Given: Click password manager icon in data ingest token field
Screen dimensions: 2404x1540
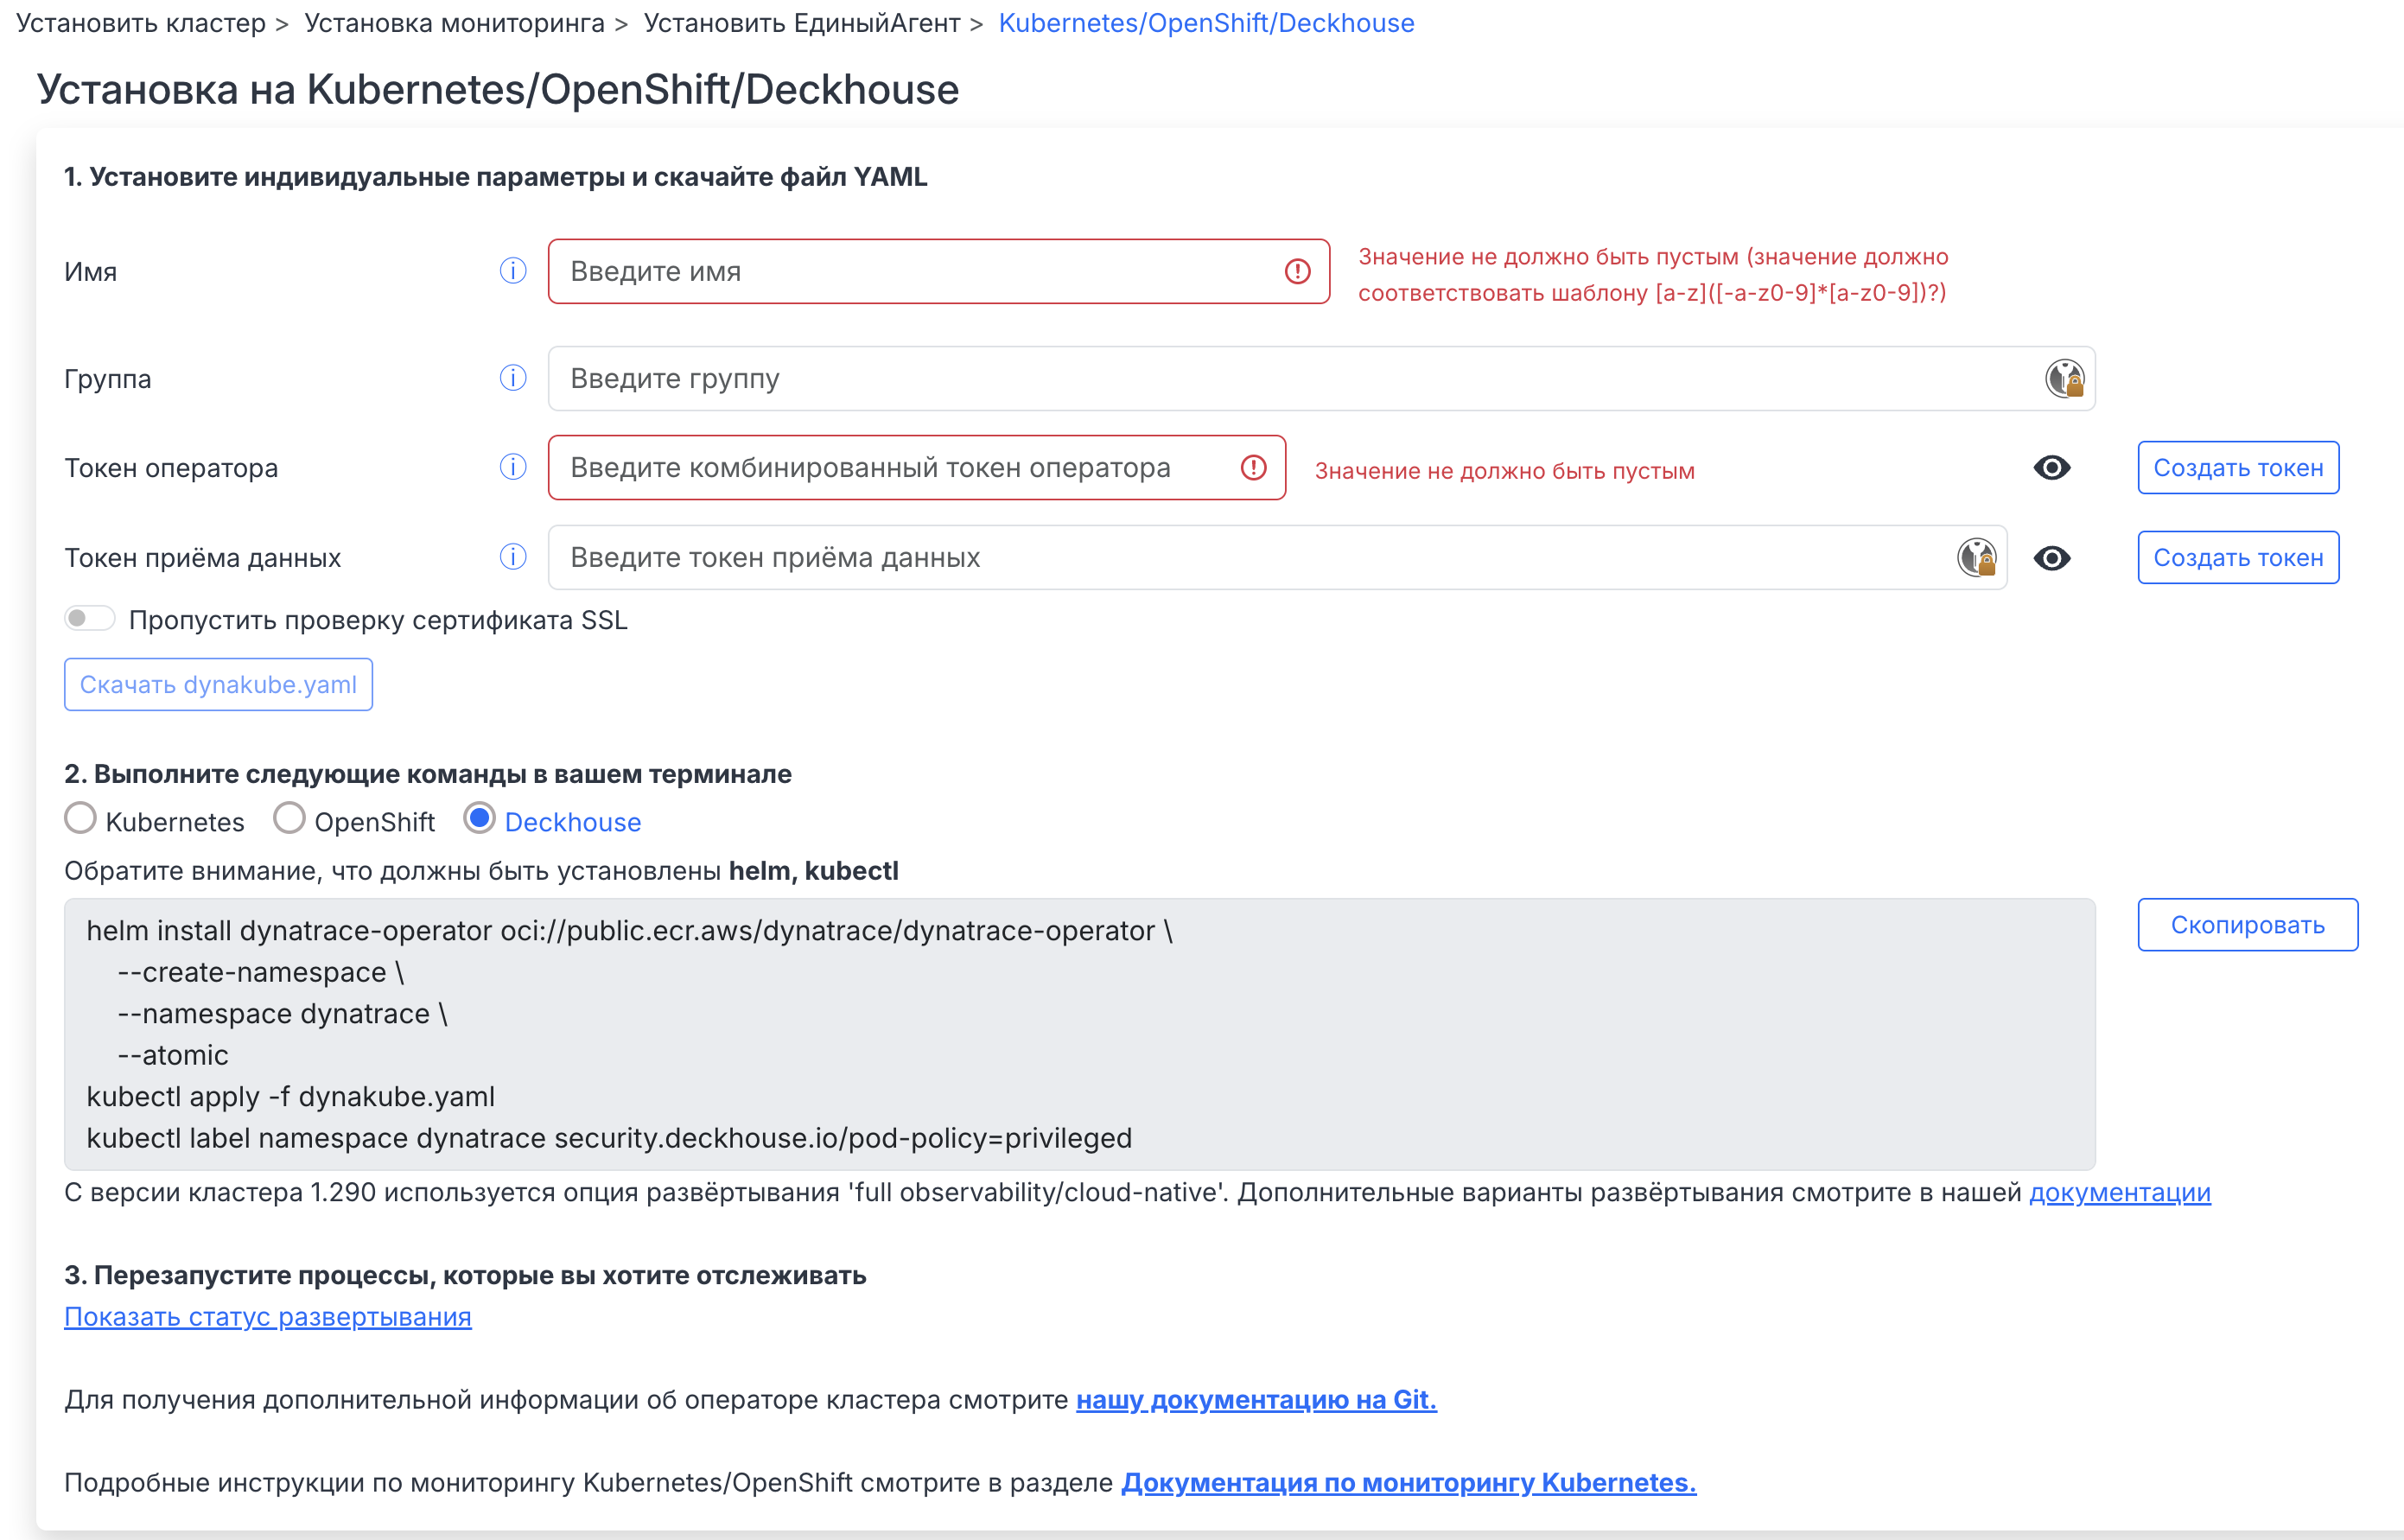Looking at the screenshot, I should point(1976,558).
